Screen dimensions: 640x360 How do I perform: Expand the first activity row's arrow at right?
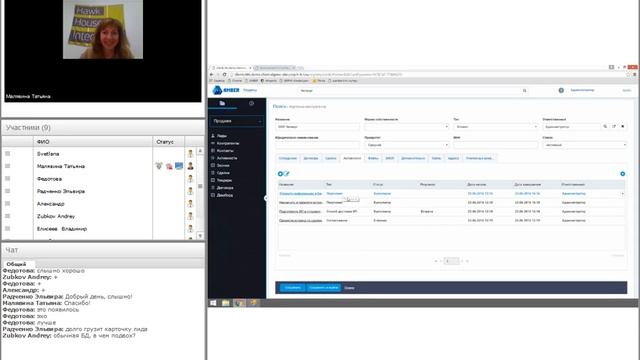pyautogui.click(x=622, y=194)
